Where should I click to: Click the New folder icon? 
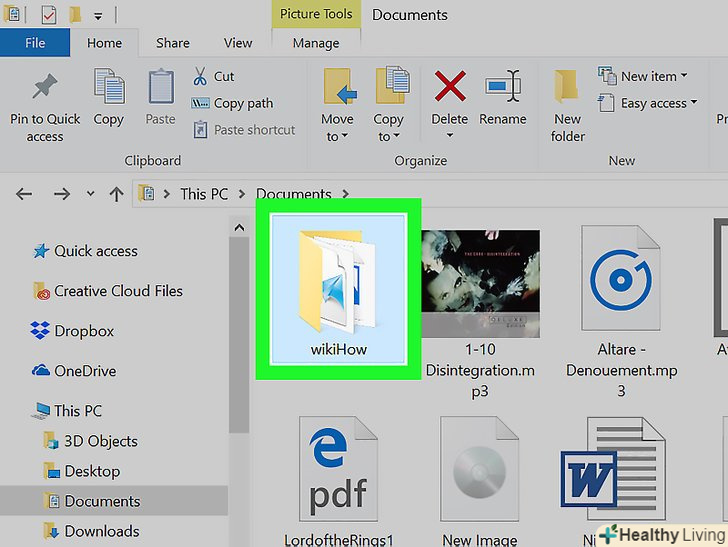click(x=566, y=86)
